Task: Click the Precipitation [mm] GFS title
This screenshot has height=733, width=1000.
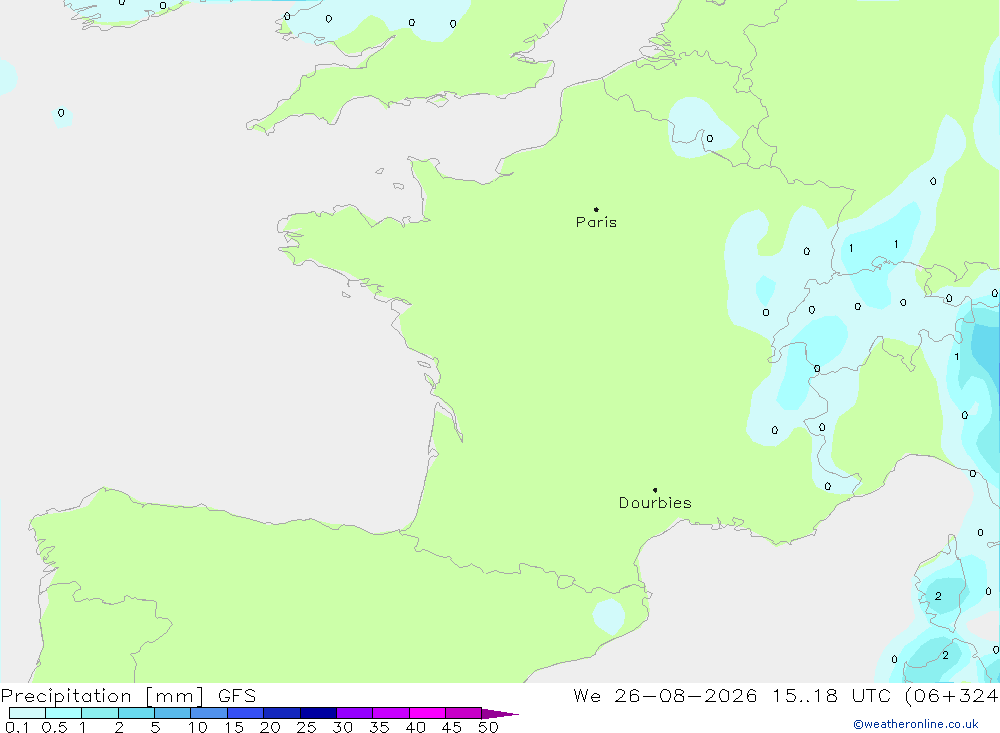Action: click(128, 696)
